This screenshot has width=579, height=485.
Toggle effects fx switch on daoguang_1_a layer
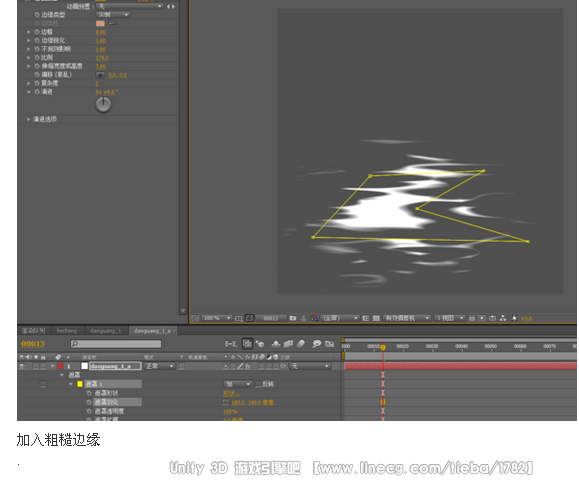pos(248,366)
